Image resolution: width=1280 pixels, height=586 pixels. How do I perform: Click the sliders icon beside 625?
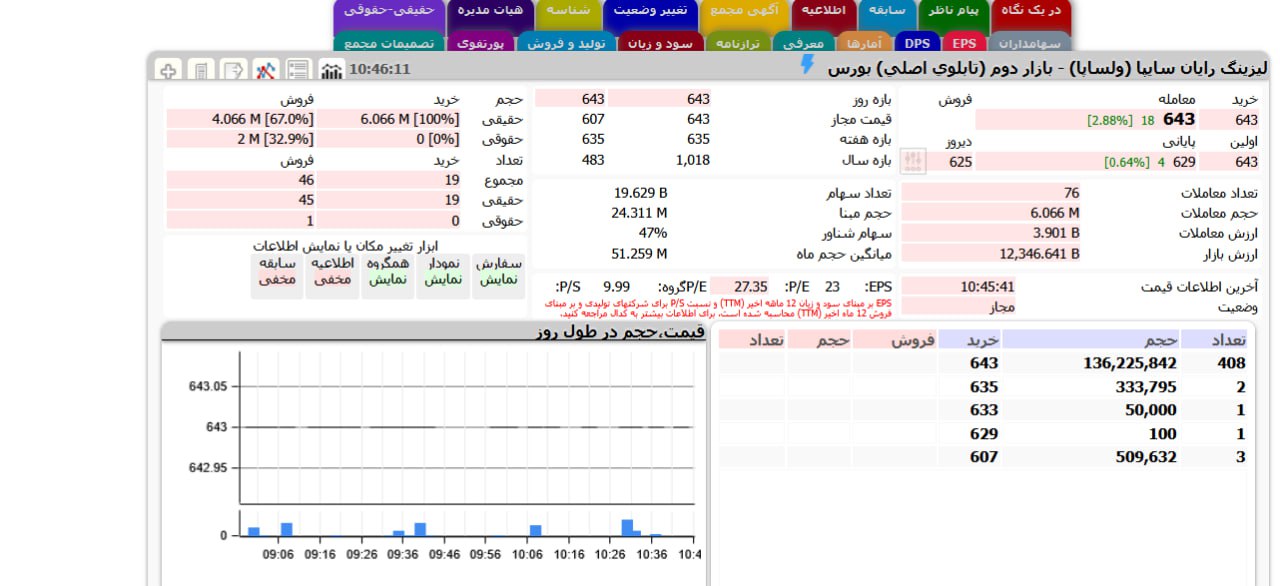click(x=913, y=161)
